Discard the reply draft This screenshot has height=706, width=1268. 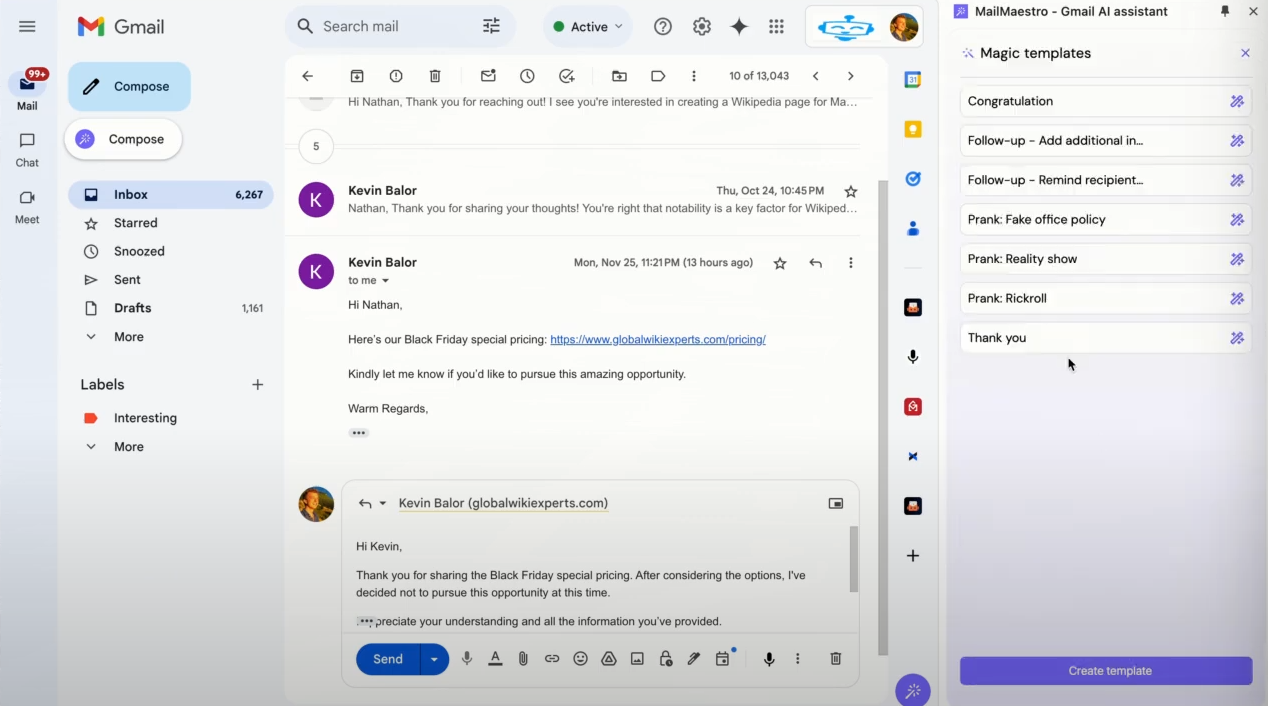(x=836, y=659)
